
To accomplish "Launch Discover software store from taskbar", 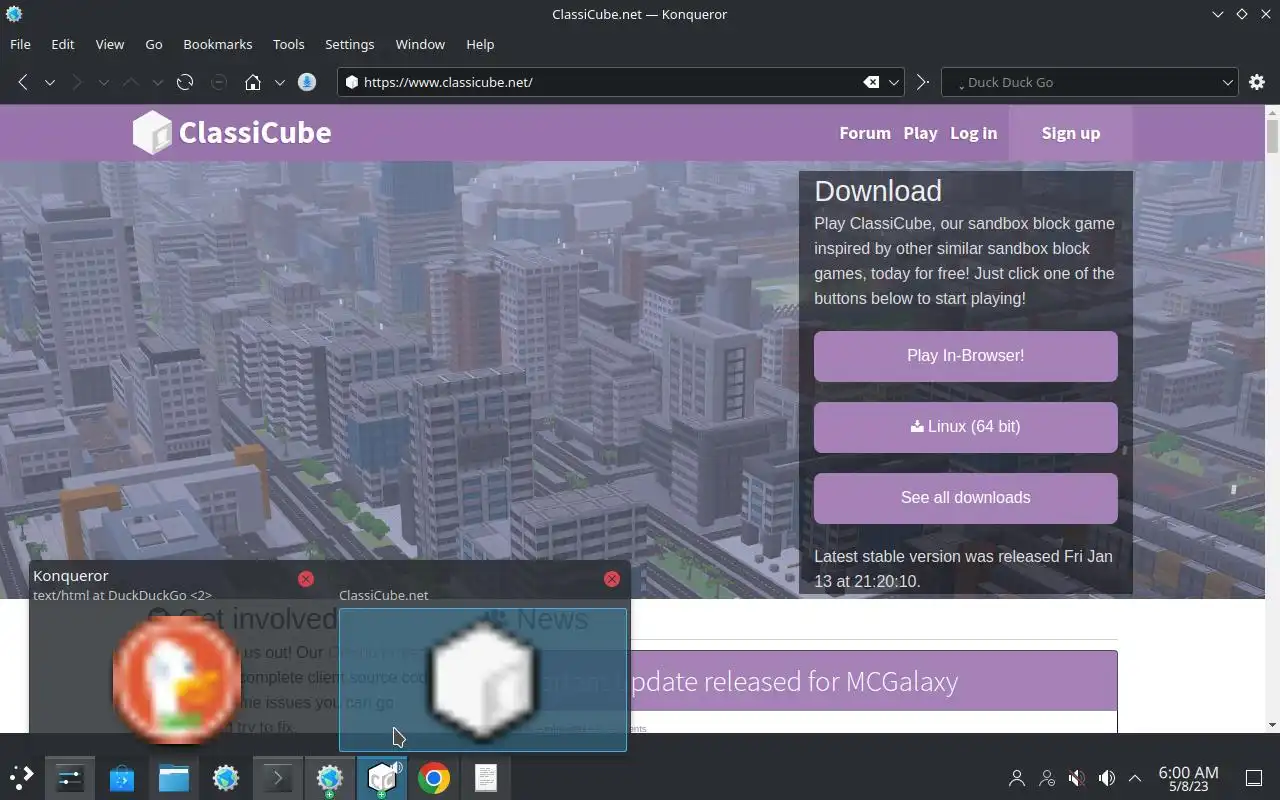I will tap(122, 777).
